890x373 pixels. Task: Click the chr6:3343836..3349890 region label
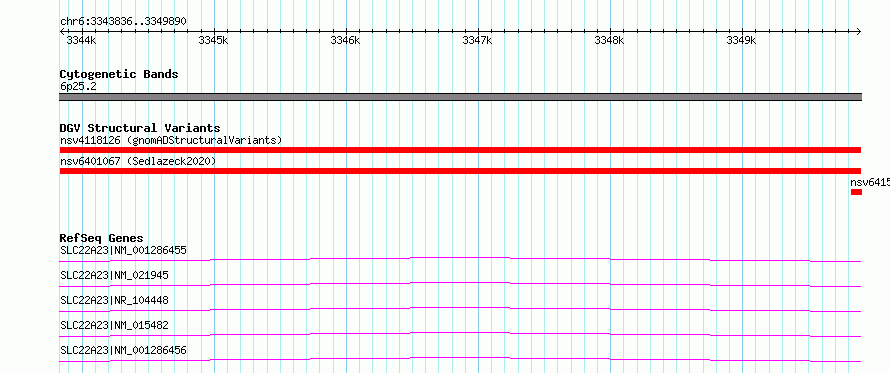123,21
